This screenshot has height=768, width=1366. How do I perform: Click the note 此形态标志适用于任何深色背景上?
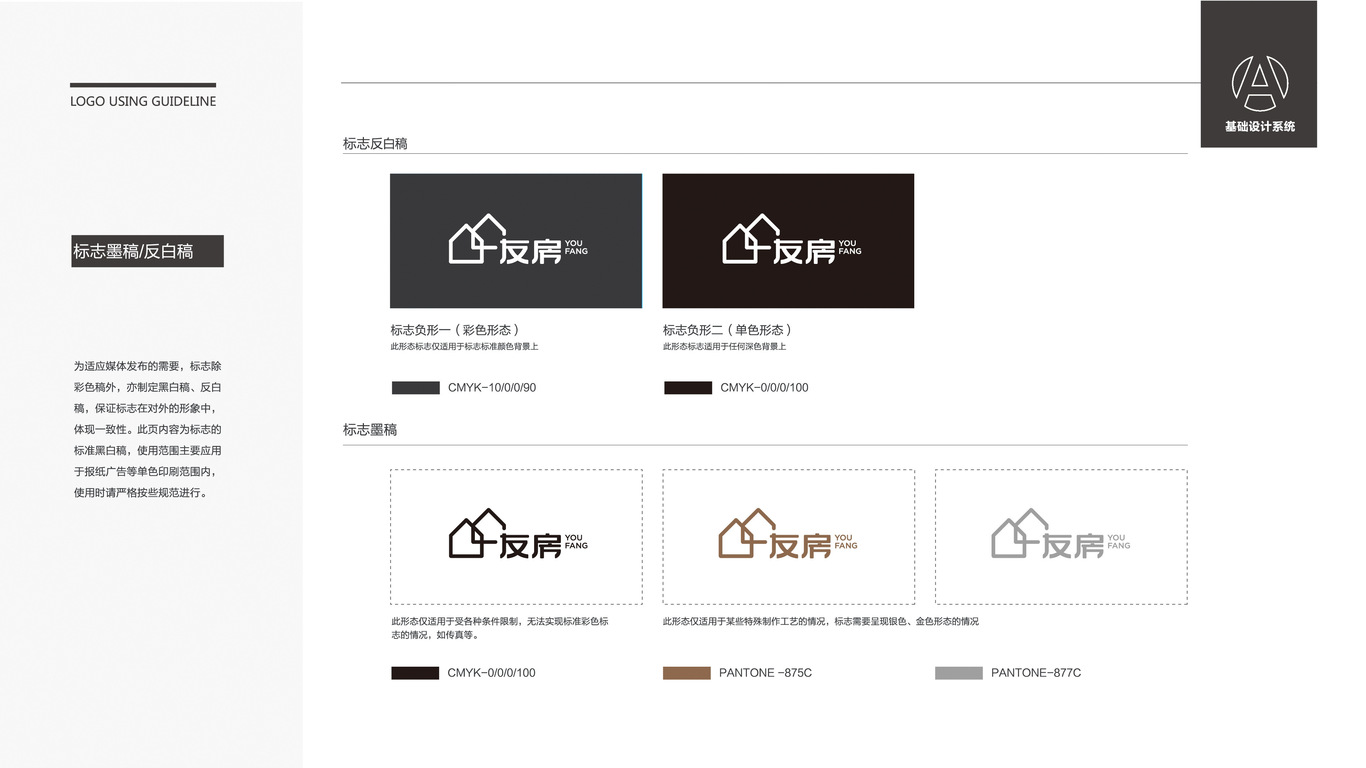[724, 347]
